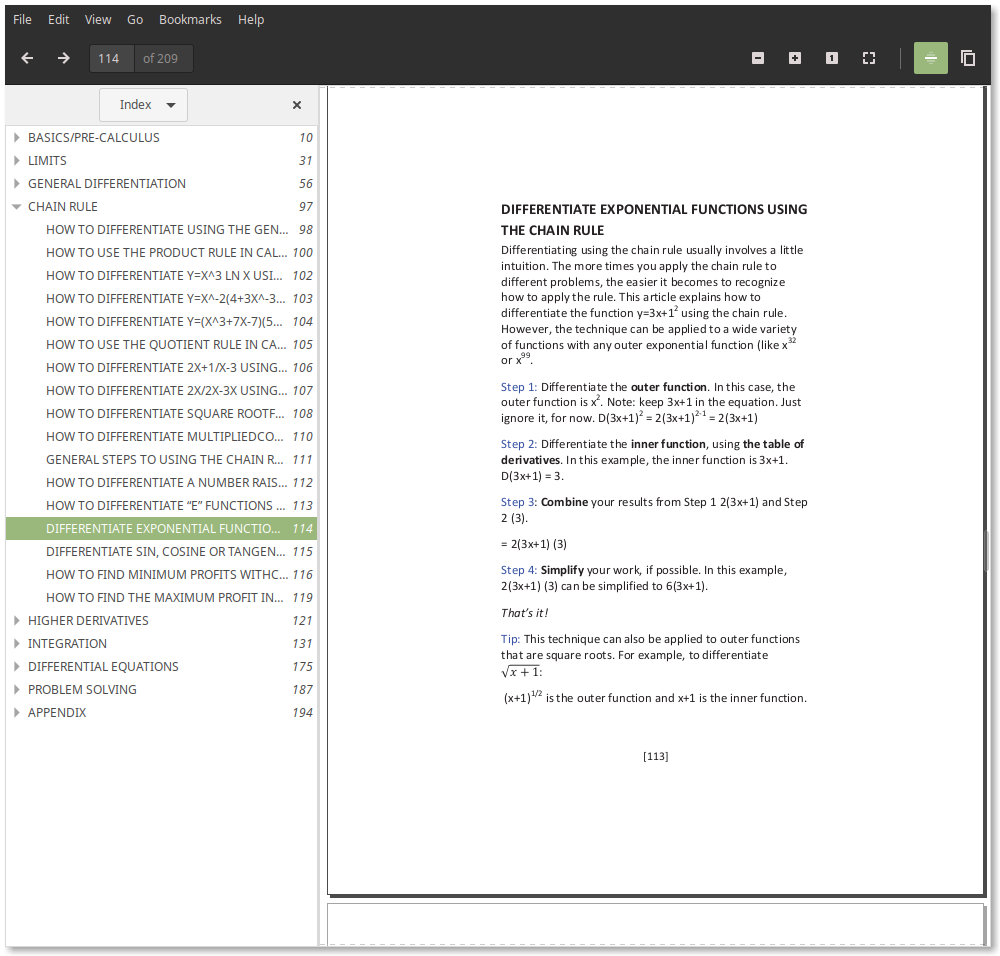This screenshot has height=956, width=1000.
Task: Go to the next page arrow
Action: 64,58
